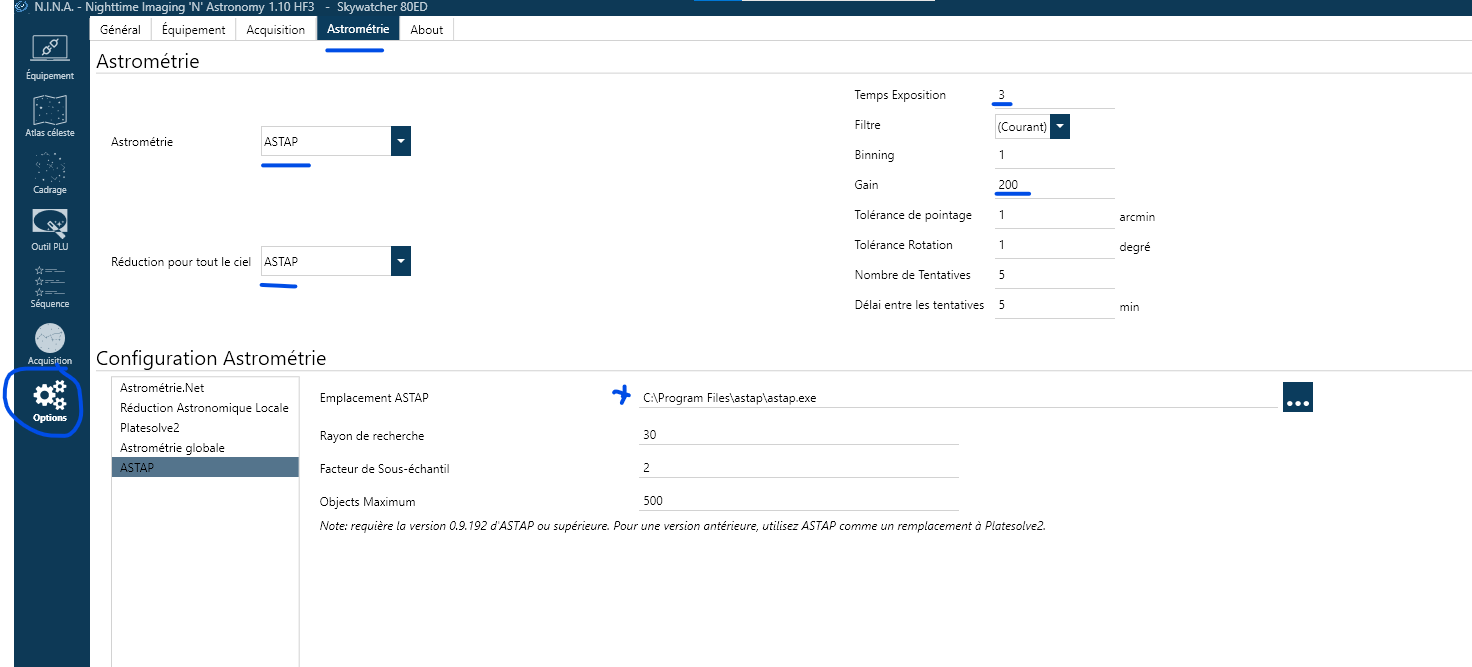Select Platesolve2 in the solver list

pos(150,427)
